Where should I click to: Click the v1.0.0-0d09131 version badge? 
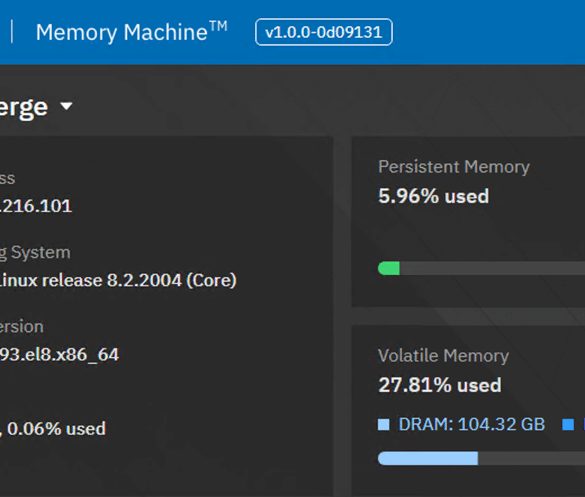[323, 32]
